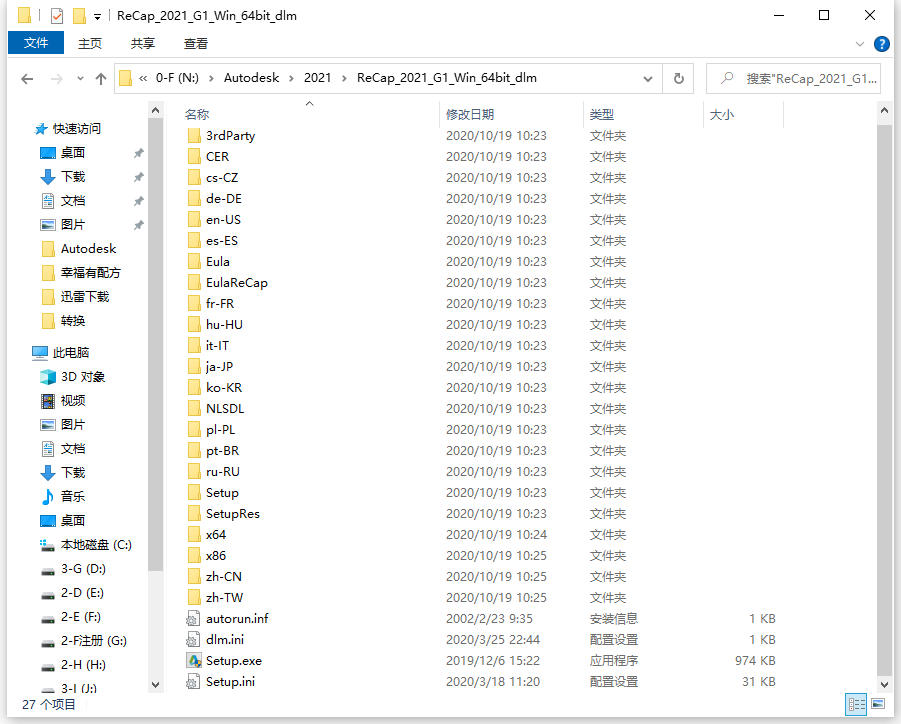
Task: Select the en-US folder
Action: tap(223, 219)
